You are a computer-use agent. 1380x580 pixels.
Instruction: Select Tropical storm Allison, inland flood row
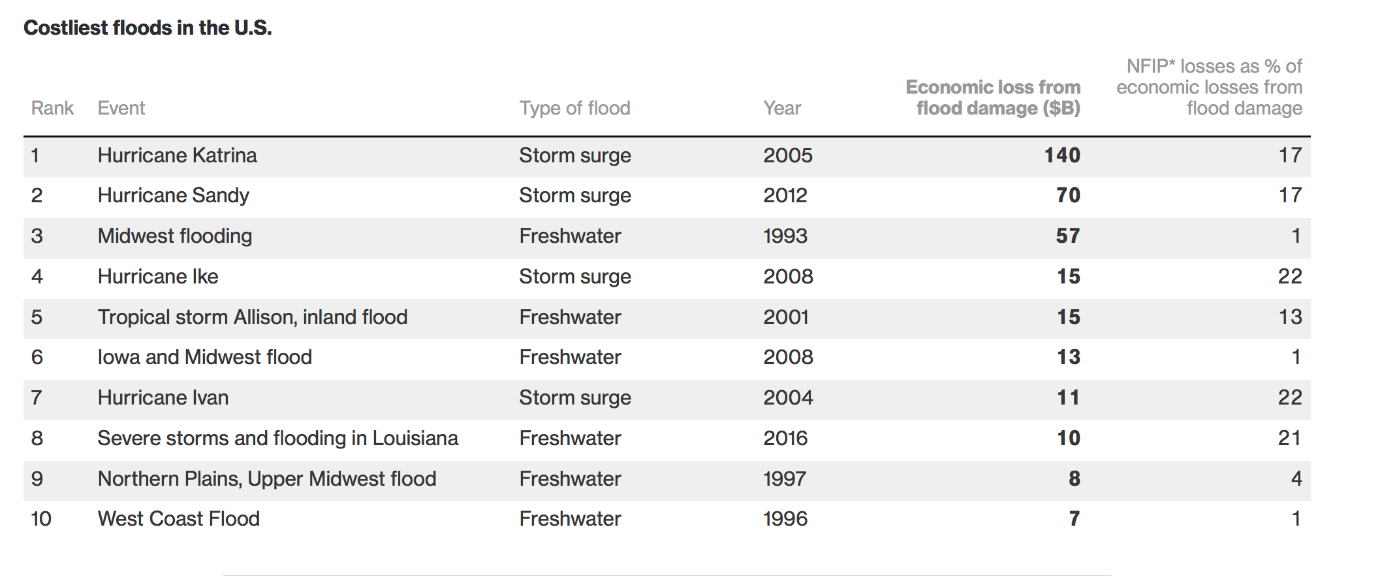pos(667,317)
